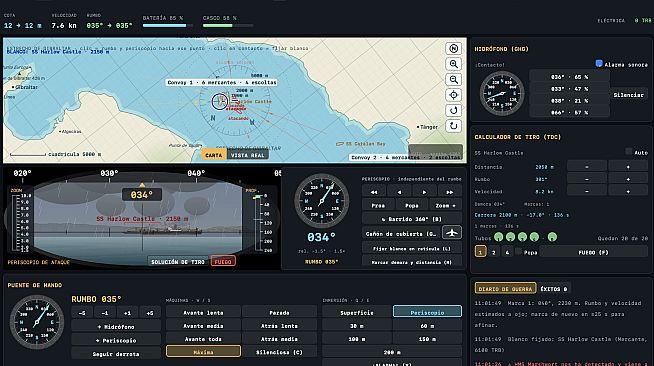The width and height of the screenshot is (654, 366).
Task: Switch the map to VISTA REAL view
Action: (x=248, y=155)
